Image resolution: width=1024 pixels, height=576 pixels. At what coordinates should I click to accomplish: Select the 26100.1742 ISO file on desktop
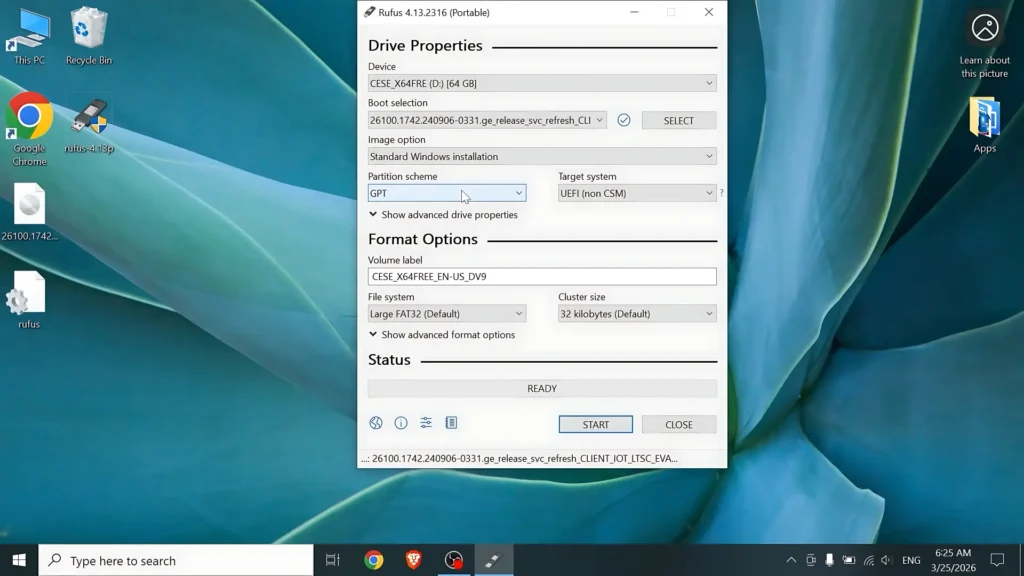click(x=29, y=212)
